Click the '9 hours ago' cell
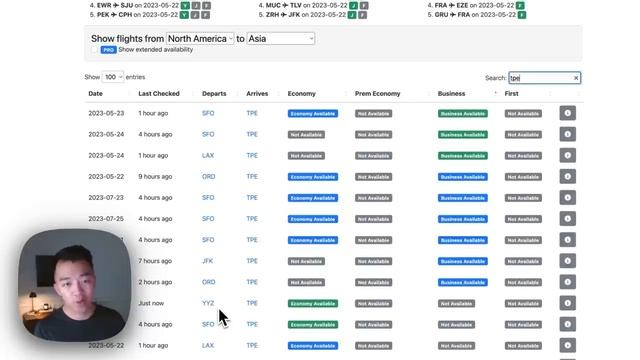This screenshot has height=360, width=640. pos(155,176)
